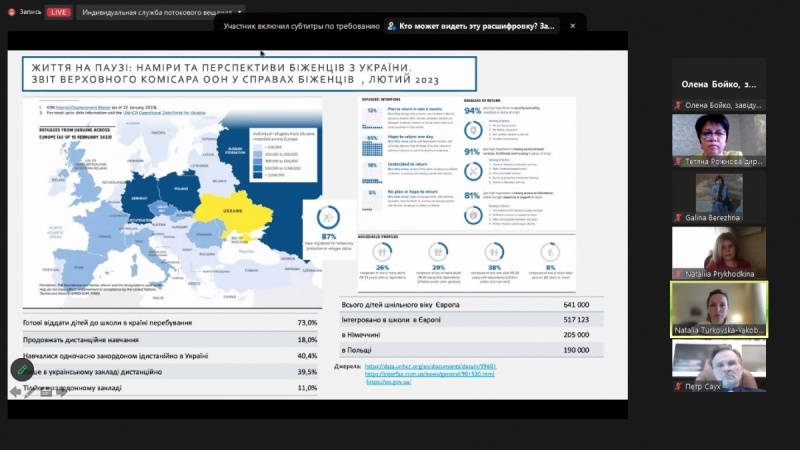The image size is (800, 450).
Task: Close the subtitles notification banner
Action: point(572,26)
